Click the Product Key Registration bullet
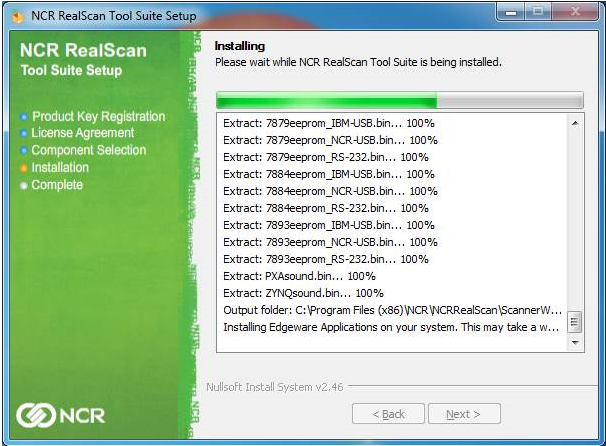 point(24,117)
